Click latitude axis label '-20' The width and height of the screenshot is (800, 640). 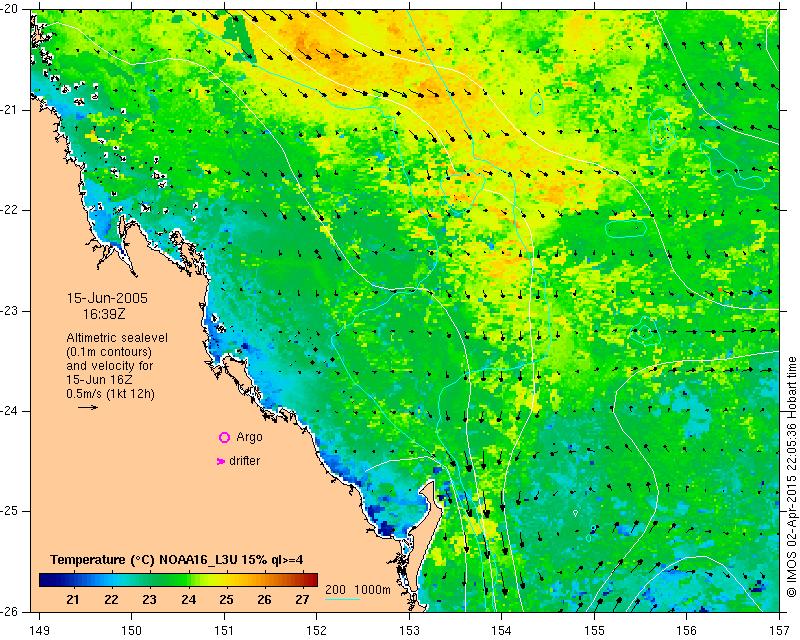(x=10, y=9)
